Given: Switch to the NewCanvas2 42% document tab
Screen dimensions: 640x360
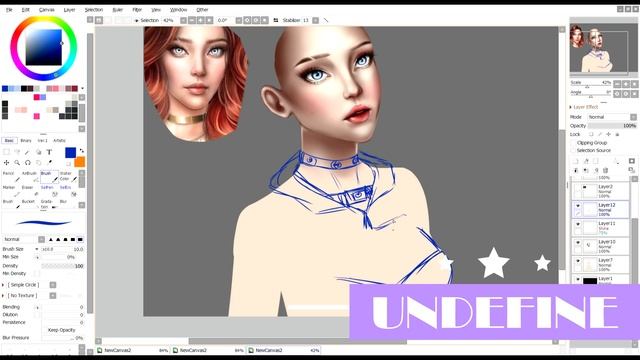Looking at the screenshot, I should 284,350.
